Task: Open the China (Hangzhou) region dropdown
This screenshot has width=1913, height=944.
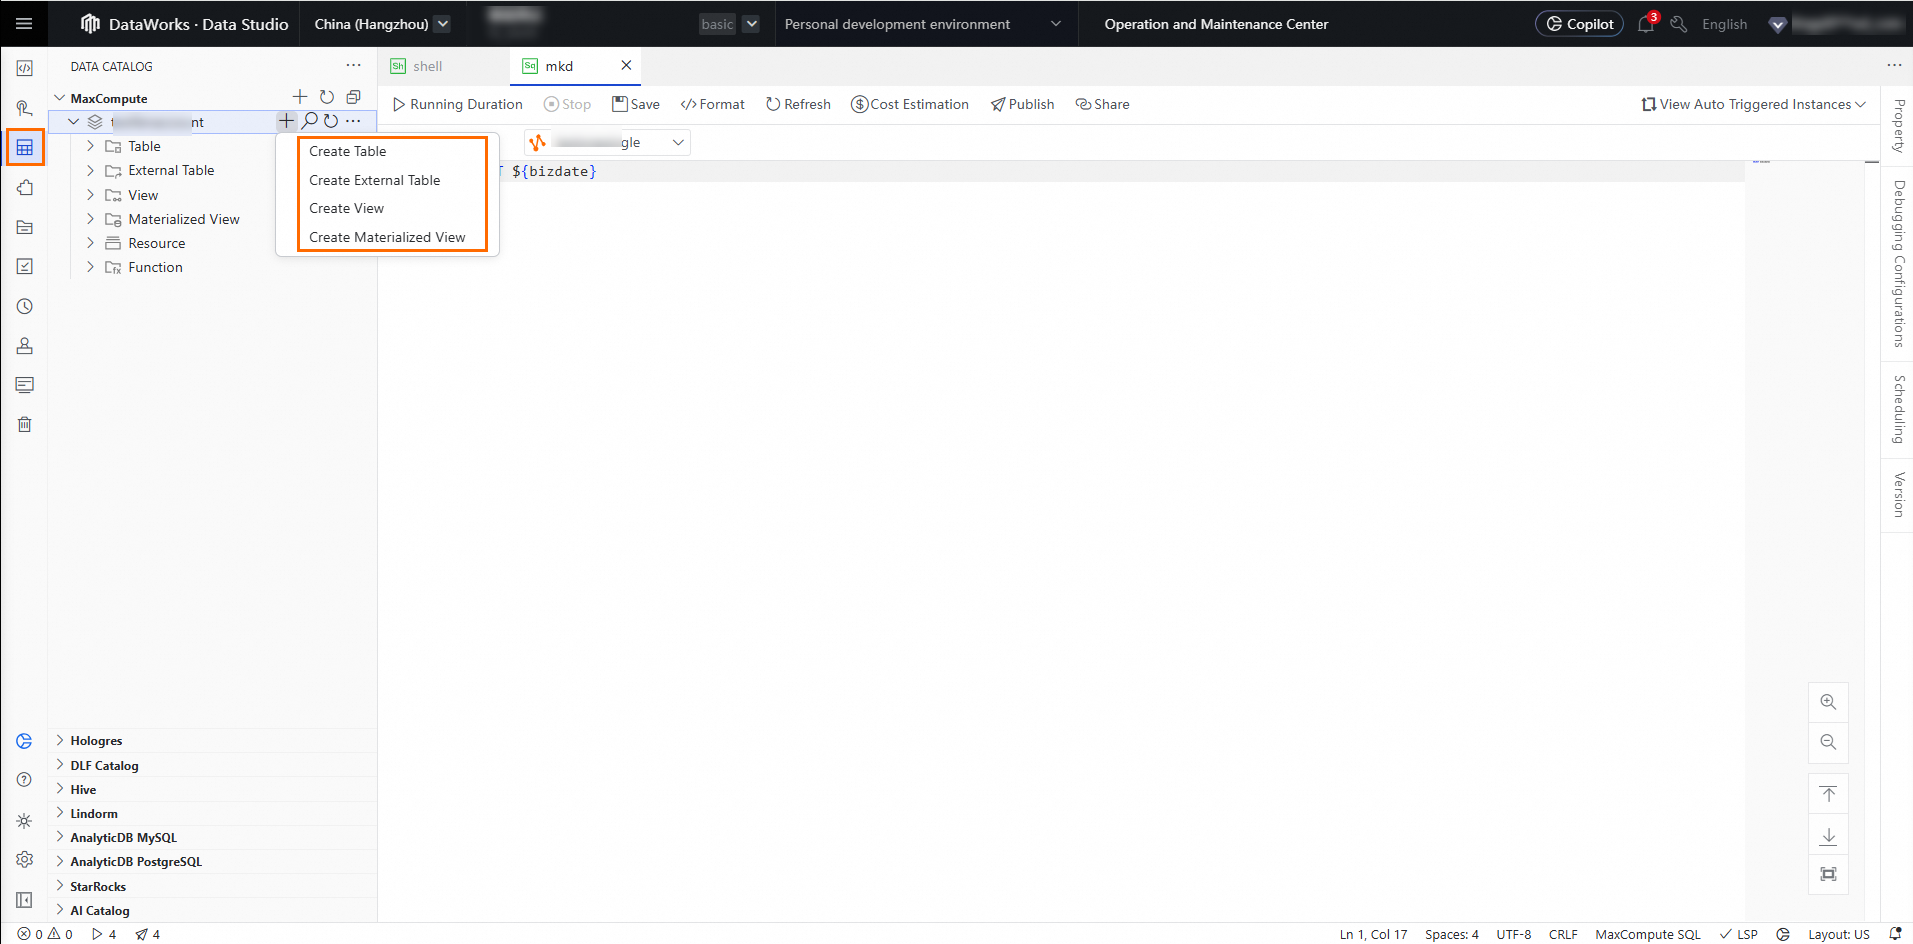Action: click(382, 24)
